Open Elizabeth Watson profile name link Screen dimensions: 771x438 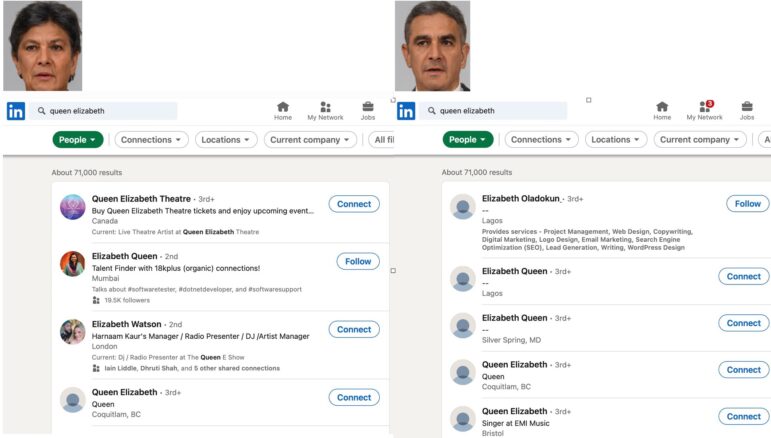click(x=126, y=324)
